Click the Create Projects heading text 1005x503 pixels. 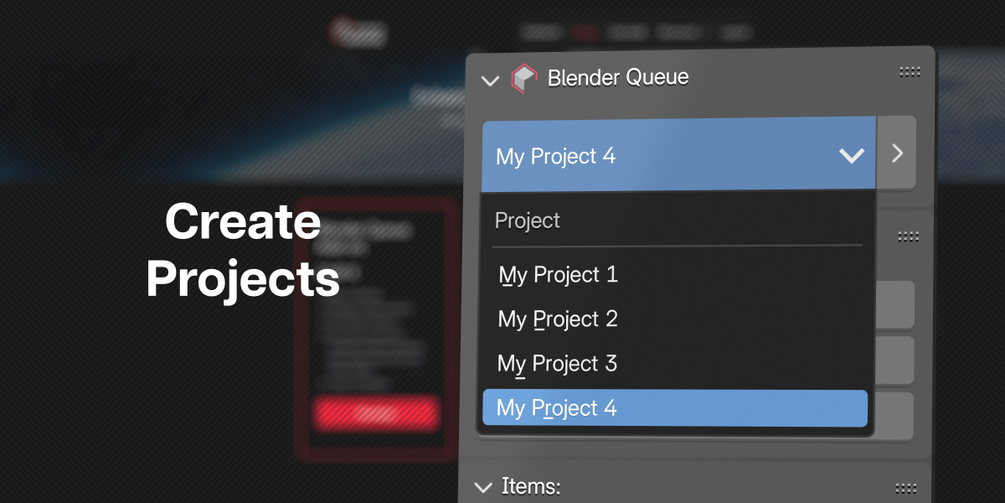(x=243, y=250)
